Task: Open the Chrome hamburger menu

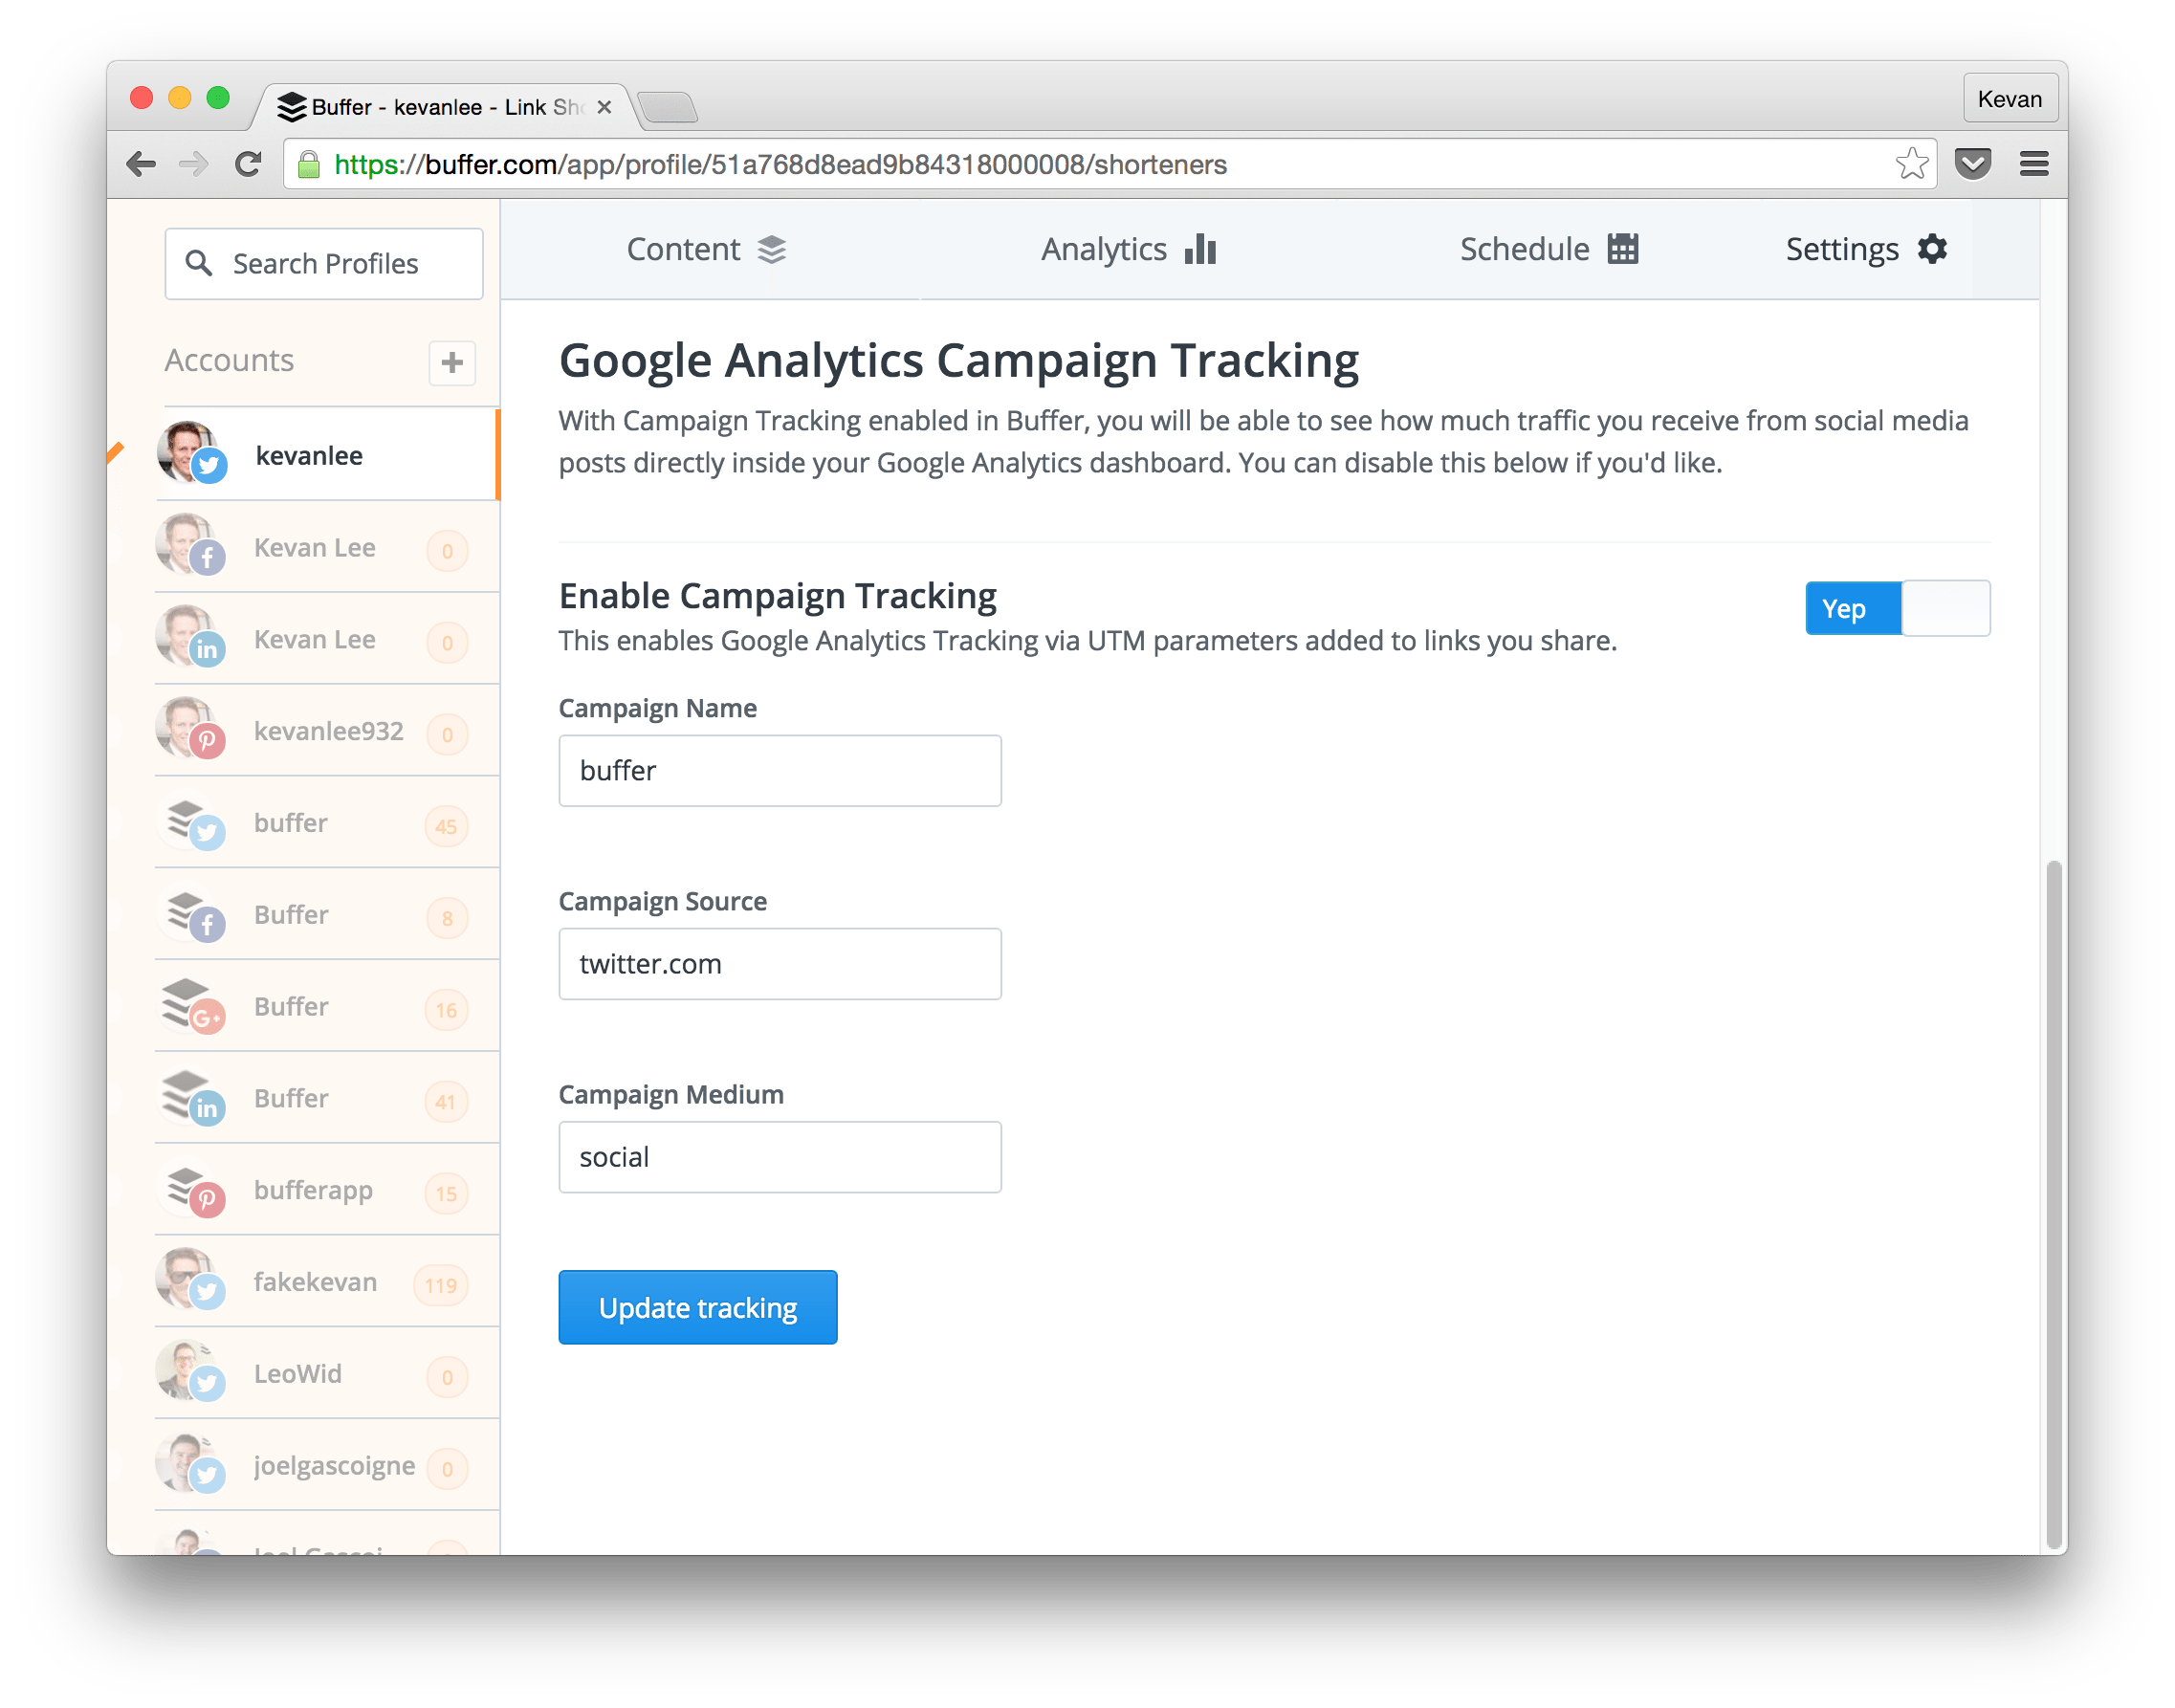Action: click(x=2033, y=164)
